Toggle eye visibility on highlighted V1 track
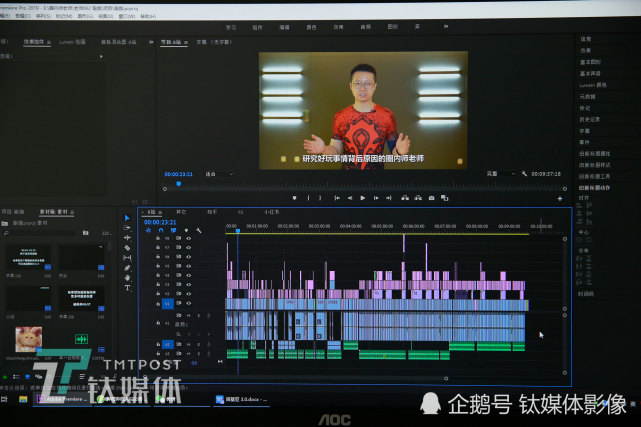This screenshot has height=427, width=641. tap(189, 303)
